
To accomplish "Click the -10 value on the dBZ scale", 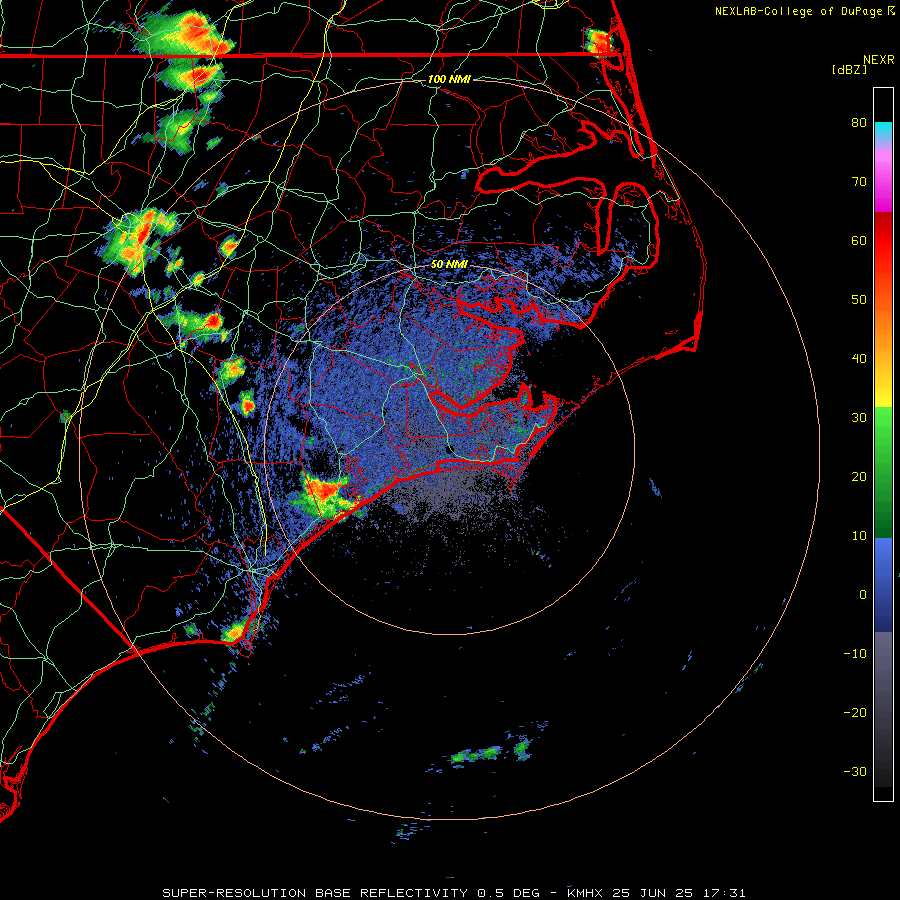I will pos(855,653).
